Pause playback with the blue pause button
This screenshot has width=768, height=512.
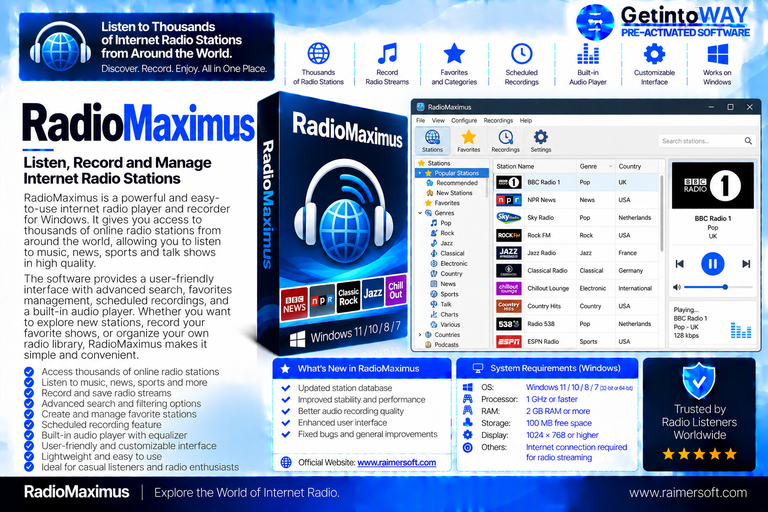713,264
